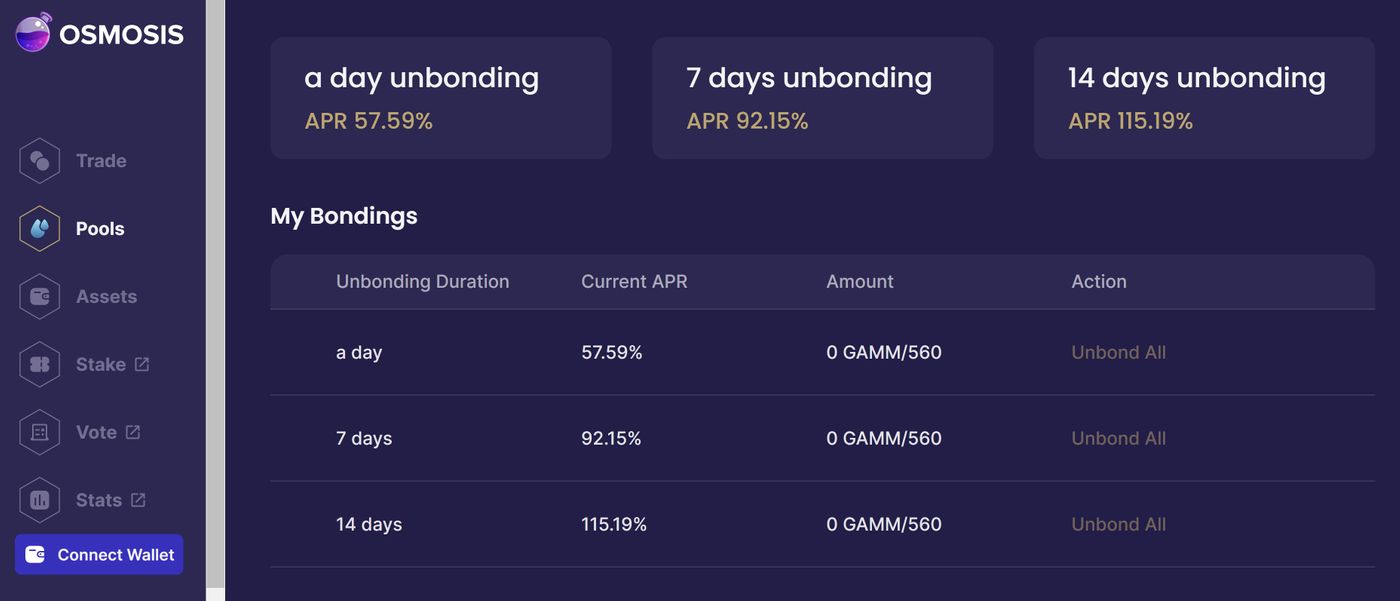
Task: Select the Trade hexagon icon
Action: pos(40,161)
